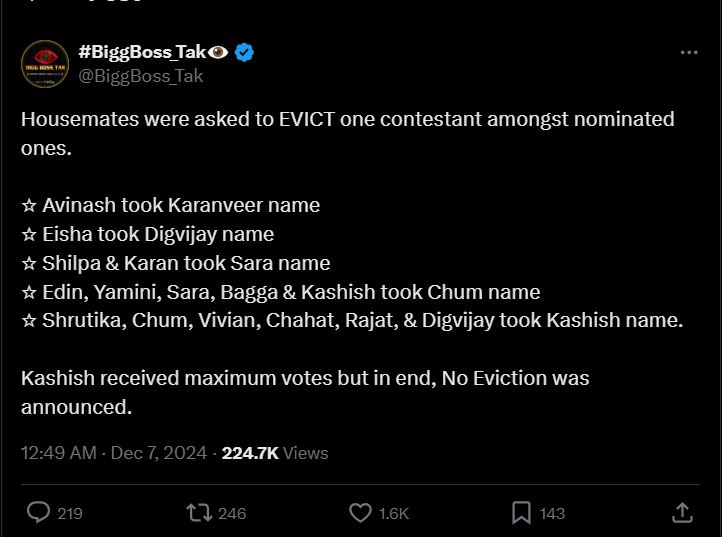Image resolution: width=722 pixels, height=537 pixels.
Task: Click the #BiggBoss_Tak display name
Action: pos(141,53)
